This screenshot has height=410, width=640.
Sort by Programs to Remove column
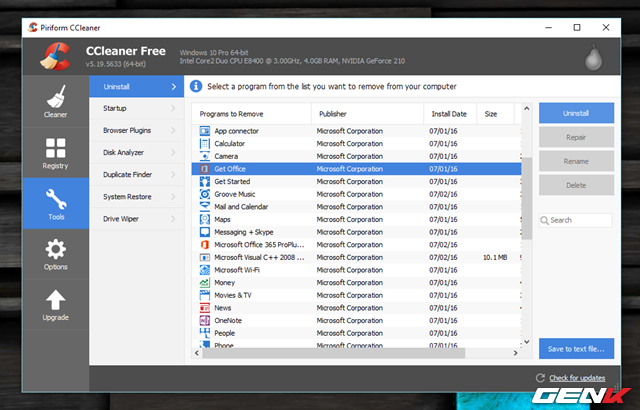(x=250, y=113)
